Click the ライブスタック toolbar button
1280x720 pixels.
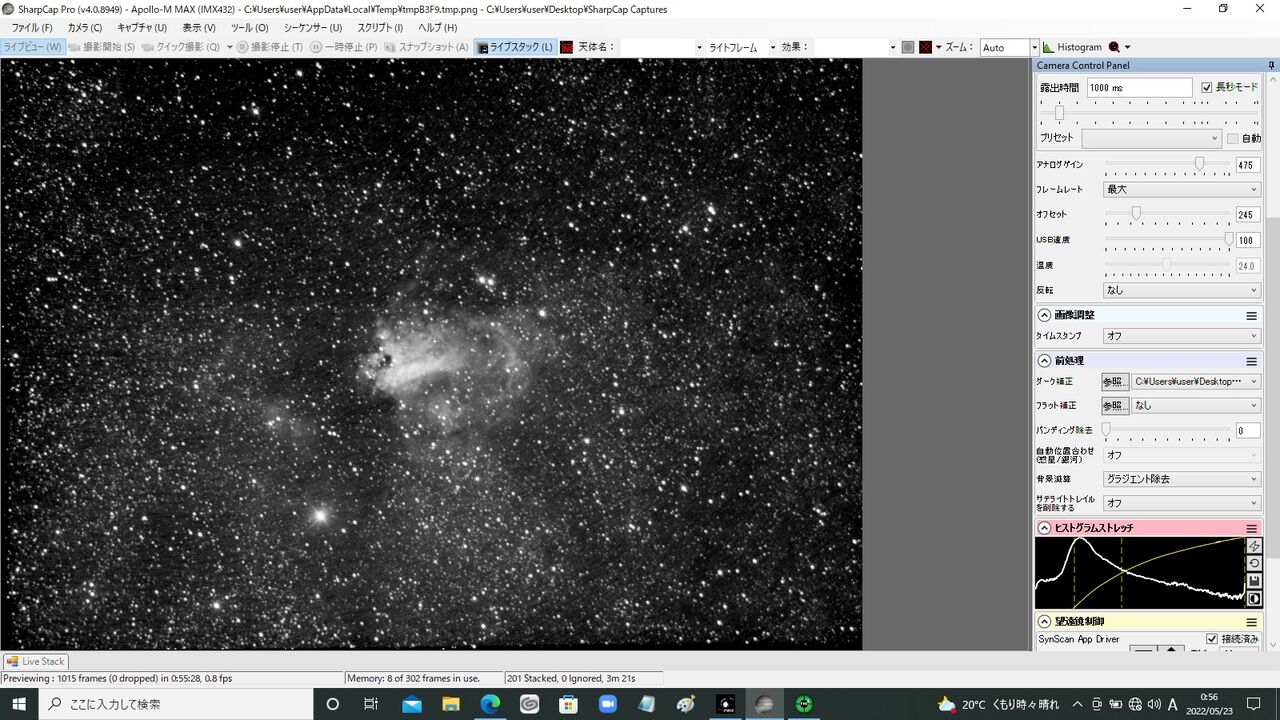pyautogui.click(x=514, y=47)
